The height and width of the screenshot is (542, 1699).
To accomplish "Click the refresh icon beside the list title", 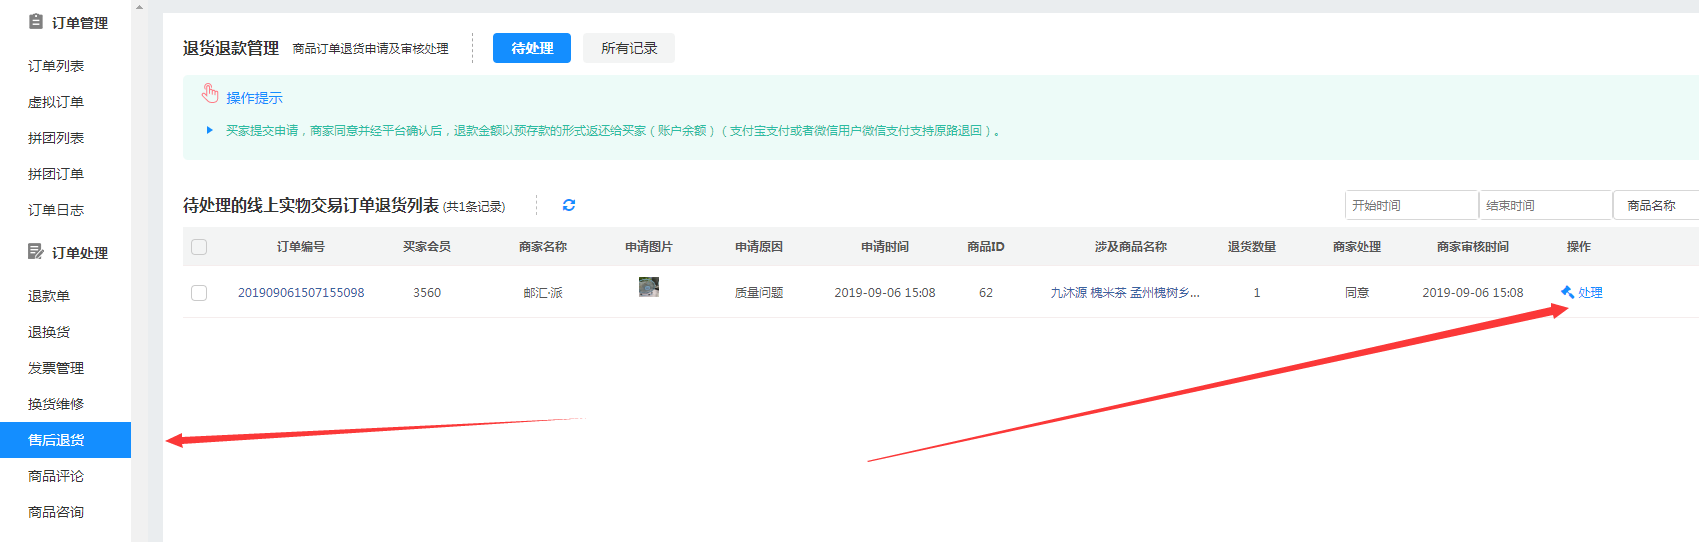I will (569, 205).
